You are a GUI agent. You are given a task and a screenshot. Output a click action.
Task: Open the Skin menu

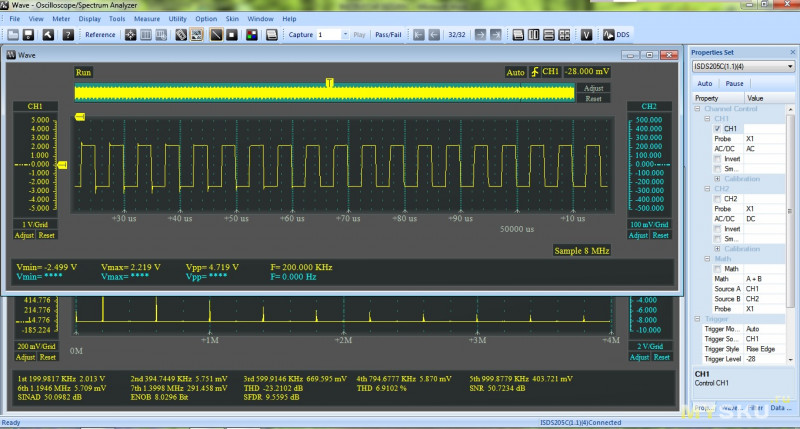tap(232, 19)
